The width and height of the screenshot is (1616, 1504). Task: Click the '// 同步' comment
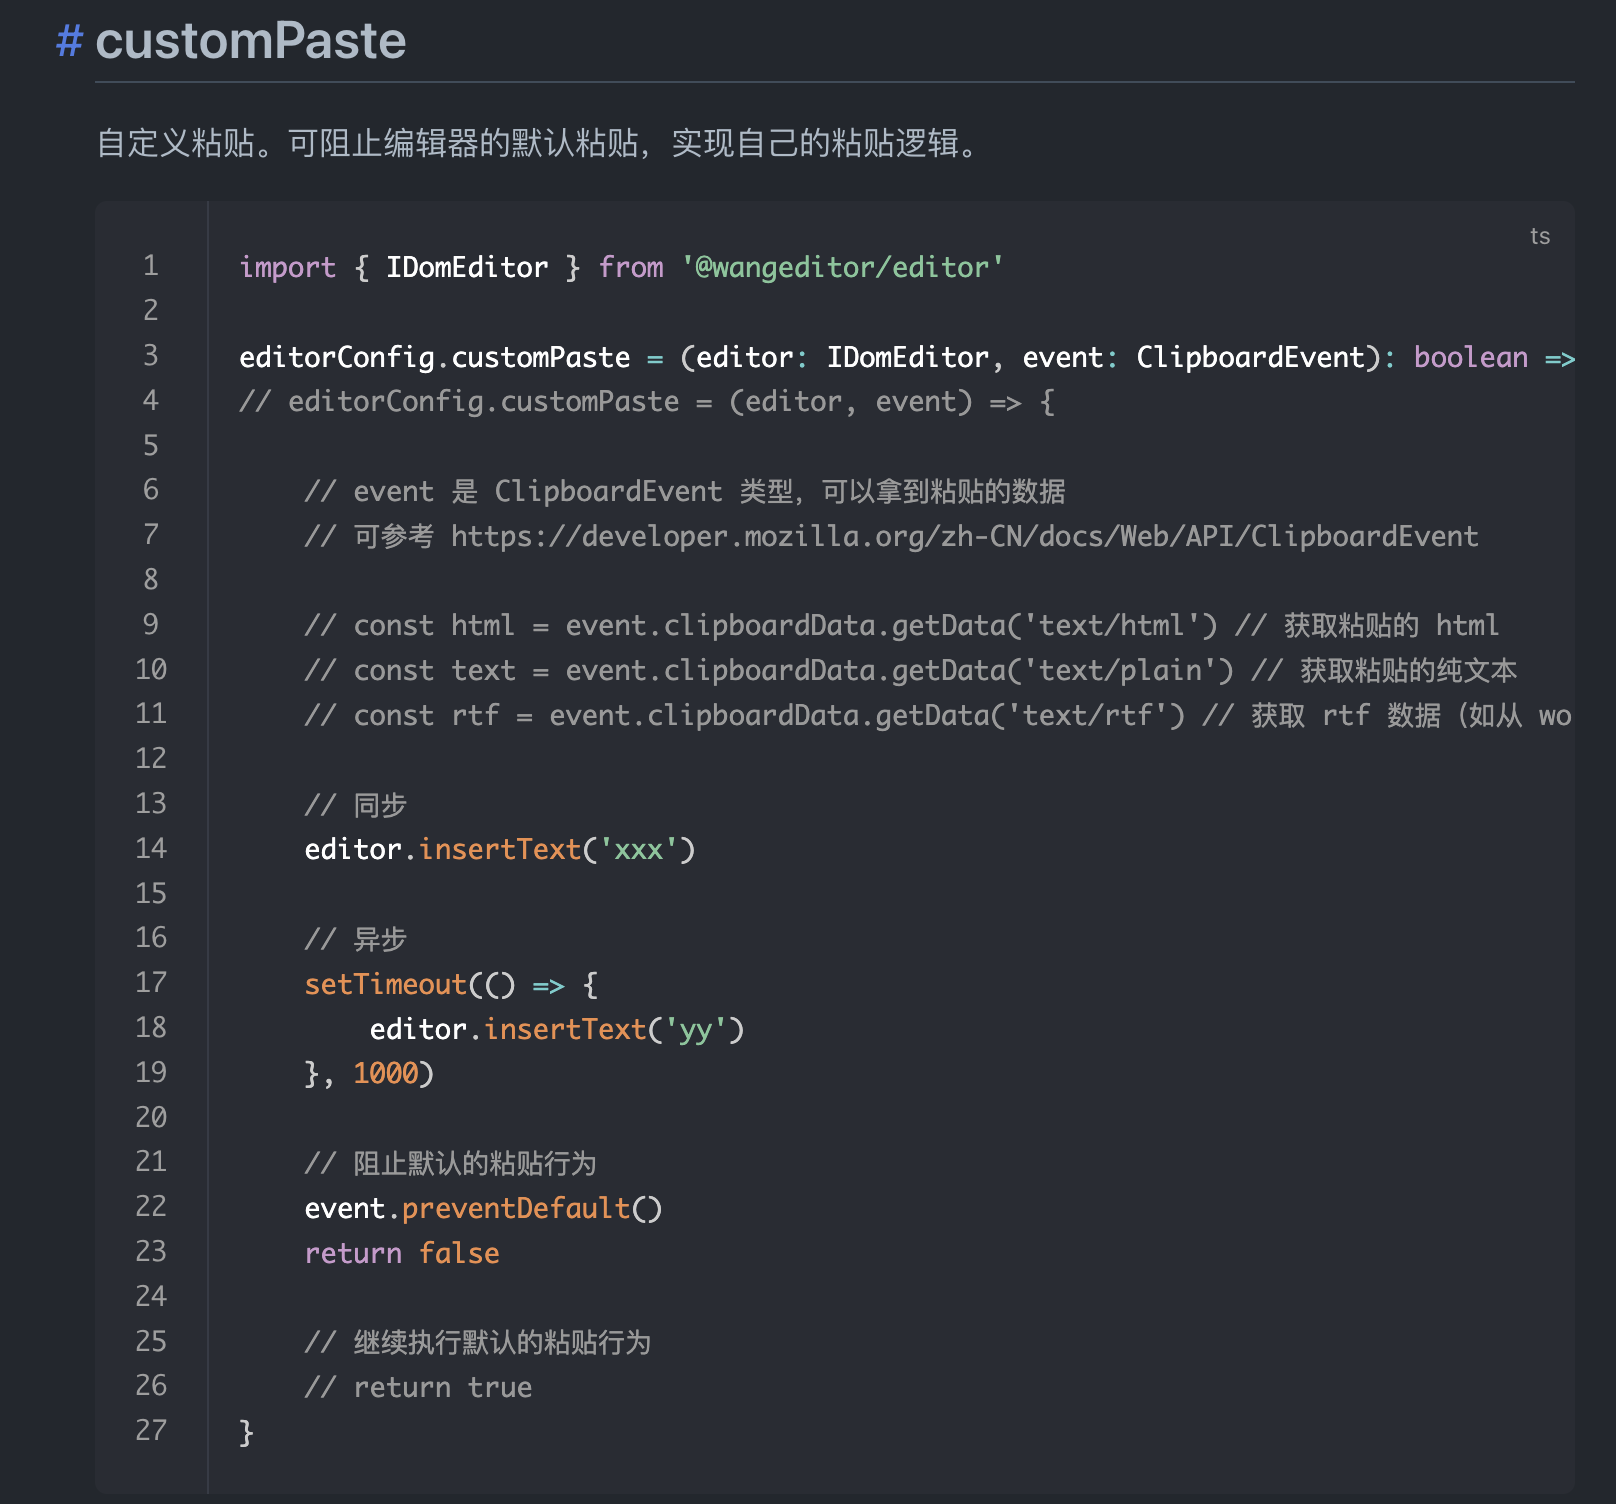[x=355, y=805]
